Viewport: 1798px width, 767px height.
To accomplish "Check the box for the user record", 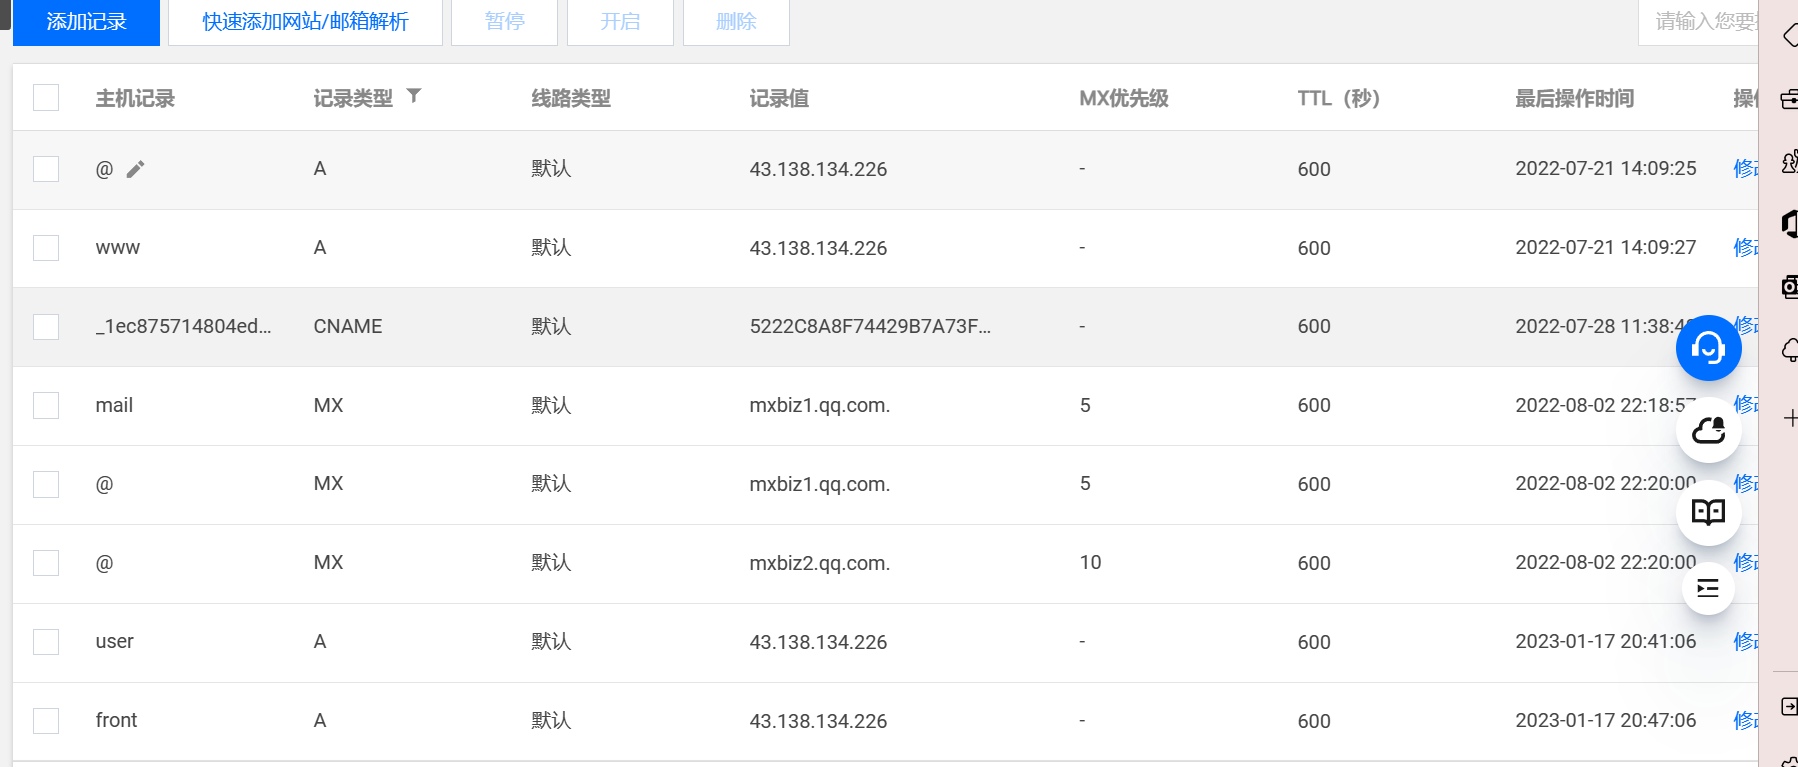I will click(x=46, y=642).
